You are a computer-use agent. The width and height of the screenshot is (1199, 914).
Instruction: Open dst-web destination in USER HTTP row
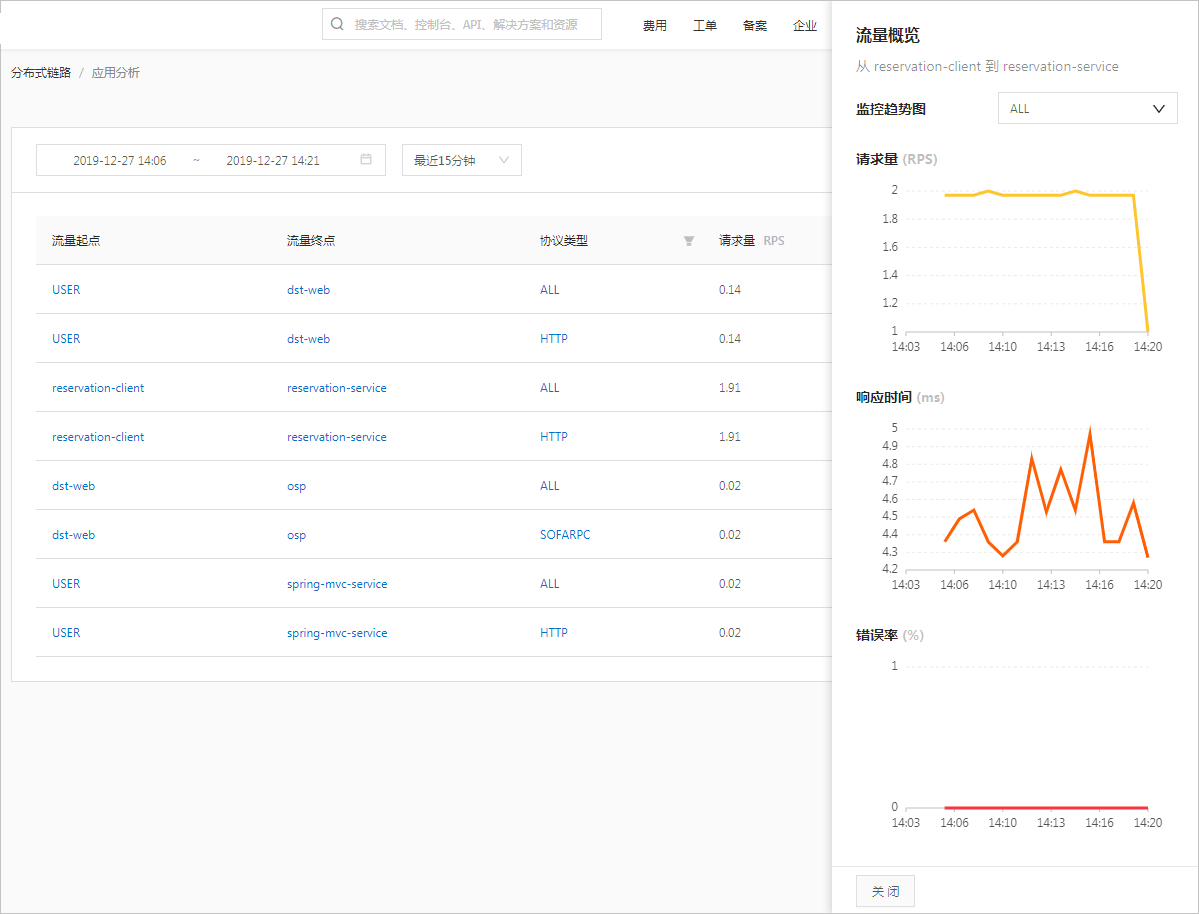308,339
